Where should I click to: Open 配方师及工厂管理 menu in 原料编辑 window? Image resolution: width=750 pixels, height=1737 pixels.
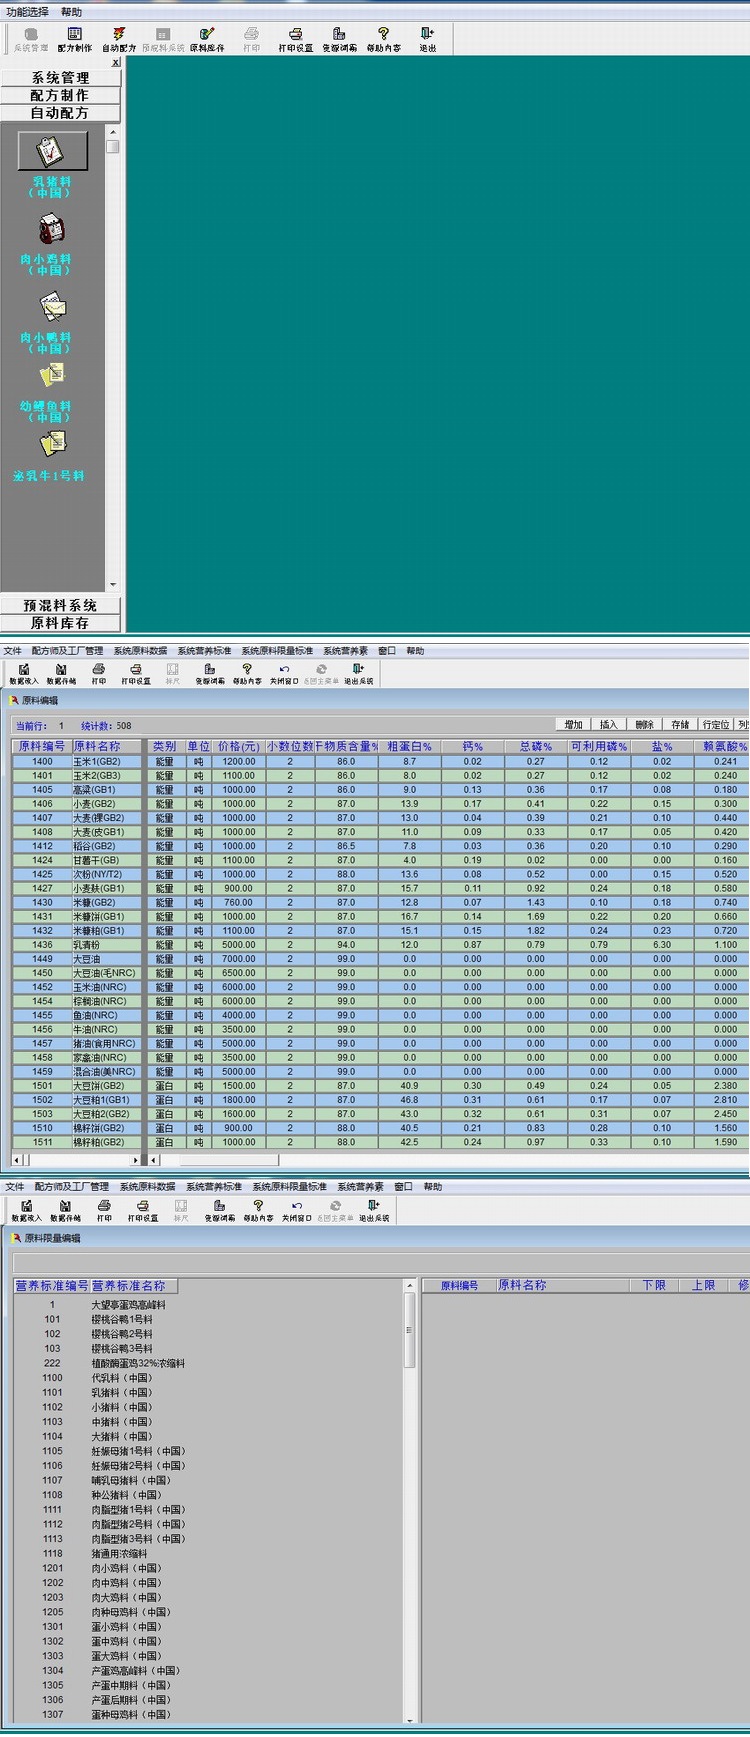pyautogui.click(x=67, y=651)
